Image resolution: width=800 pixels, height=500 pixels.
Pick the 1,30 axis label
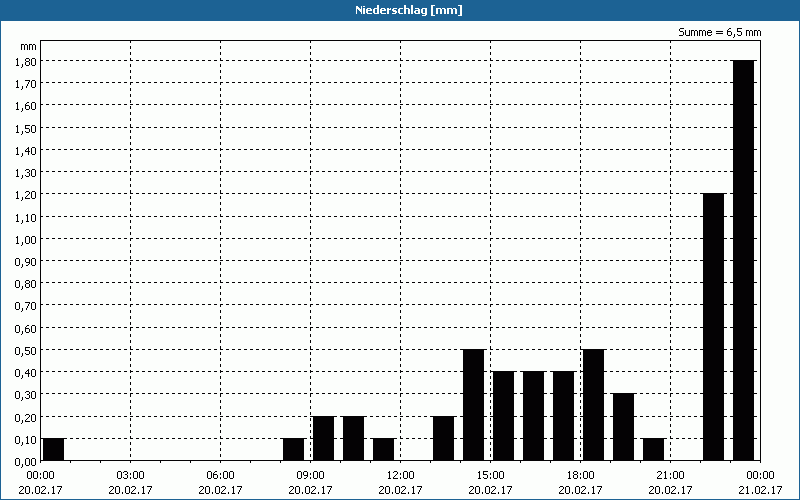26,172
